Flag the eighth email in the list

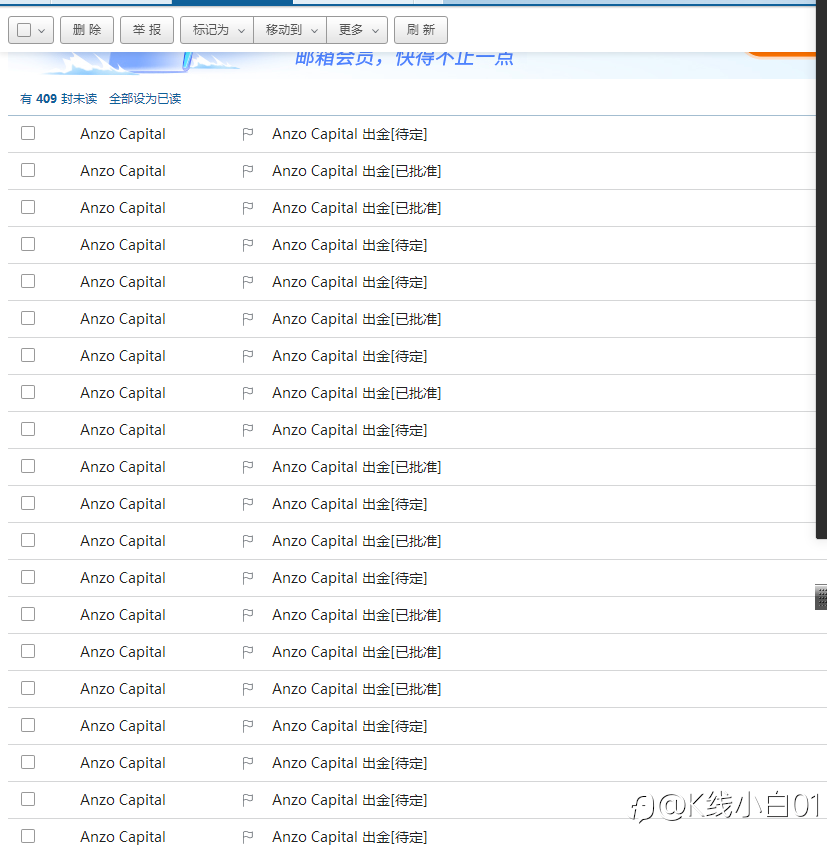[x=248, y=393]
